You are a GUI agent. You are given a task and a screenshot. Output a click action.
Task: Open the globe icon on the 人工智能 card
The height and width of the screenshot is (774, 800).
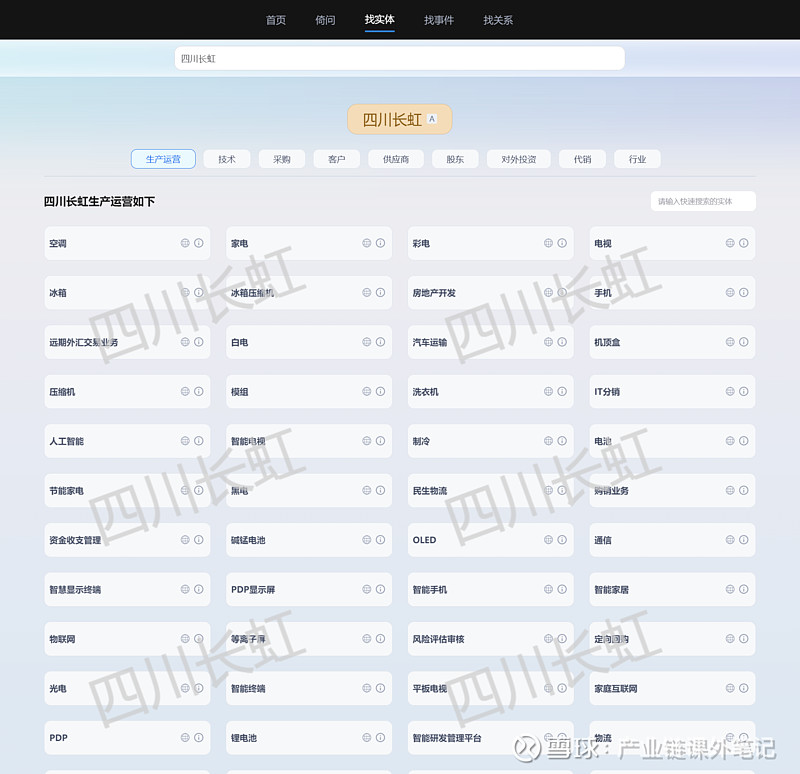[185, 441]
